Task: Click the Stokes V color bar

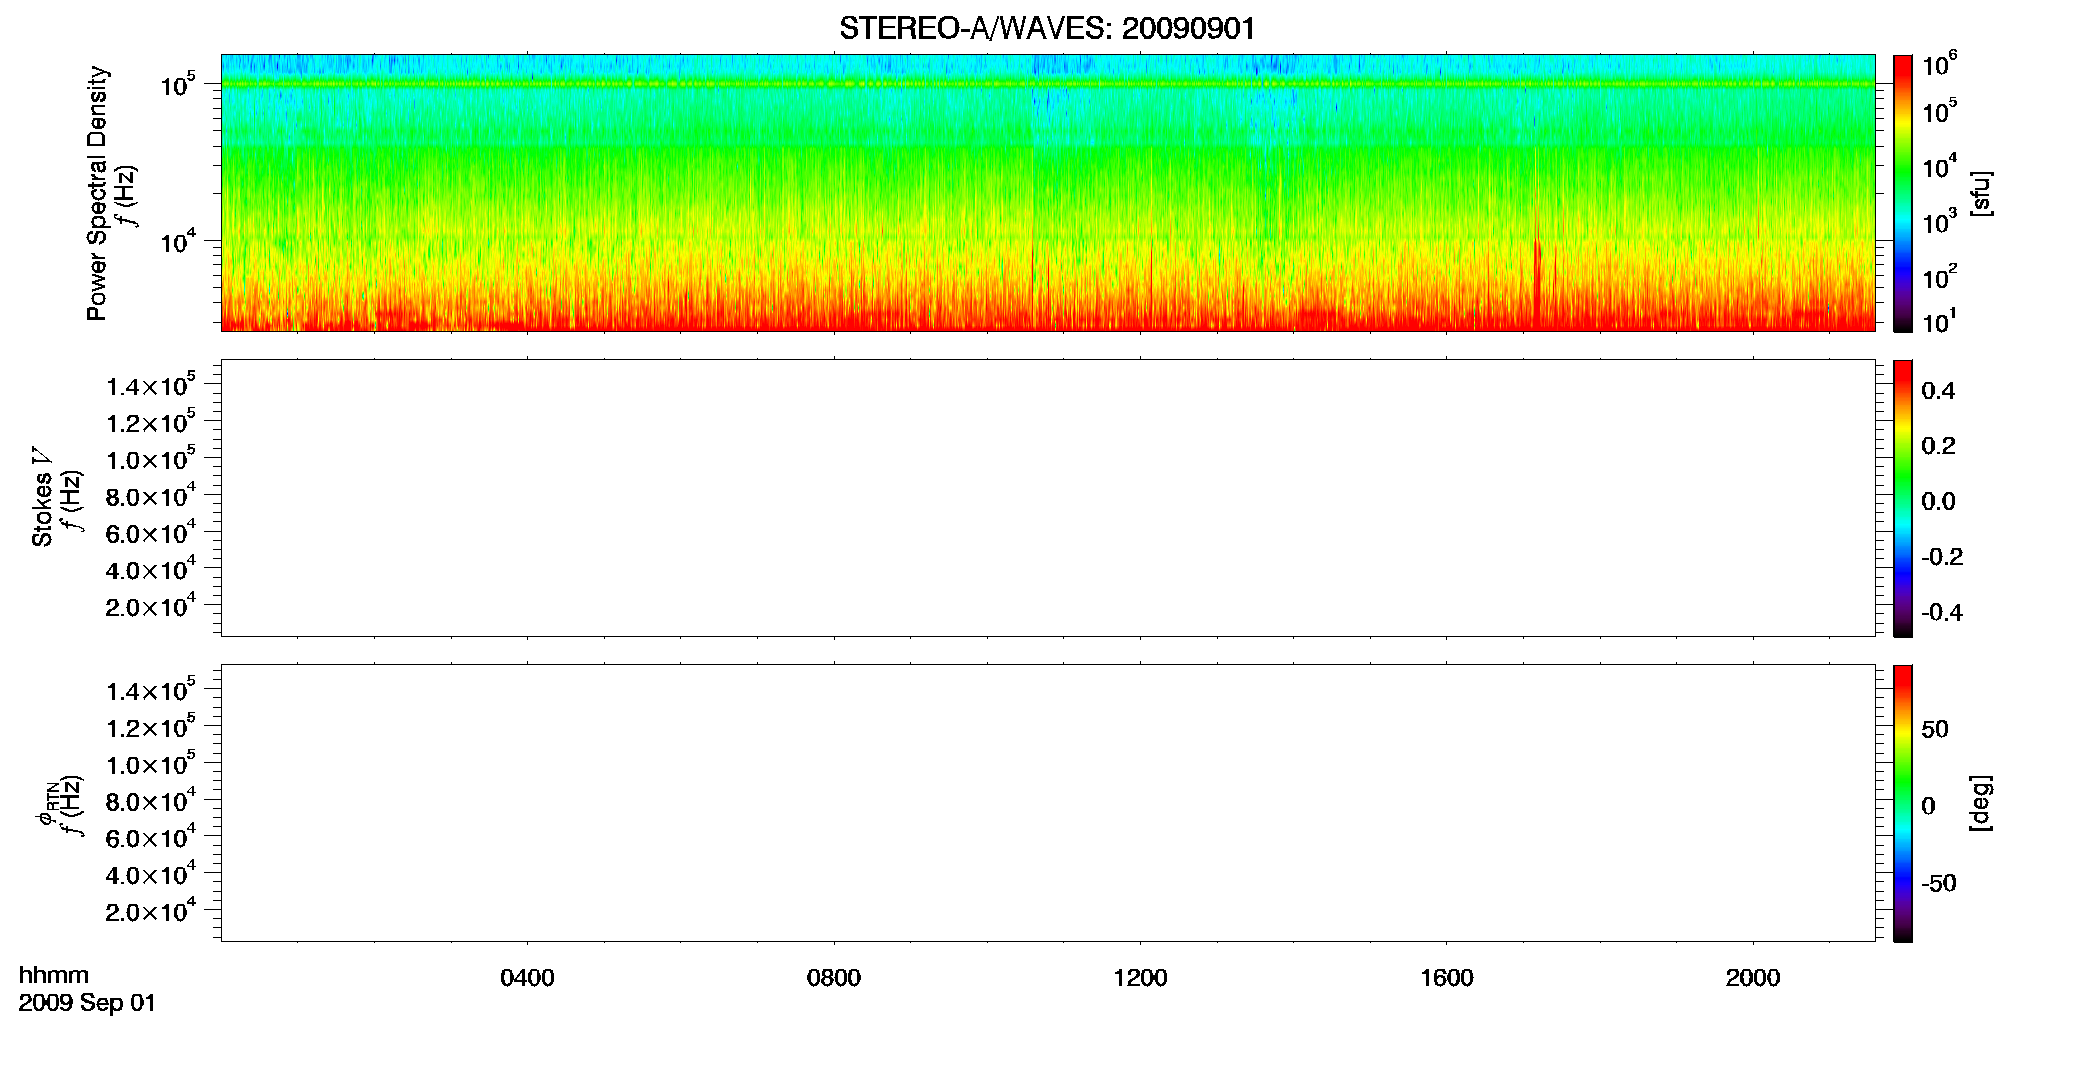Action: [1902, 498]
